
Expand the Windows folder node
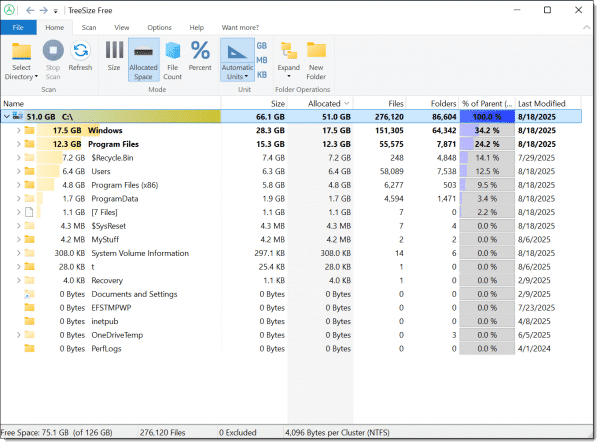coord(18,130)
